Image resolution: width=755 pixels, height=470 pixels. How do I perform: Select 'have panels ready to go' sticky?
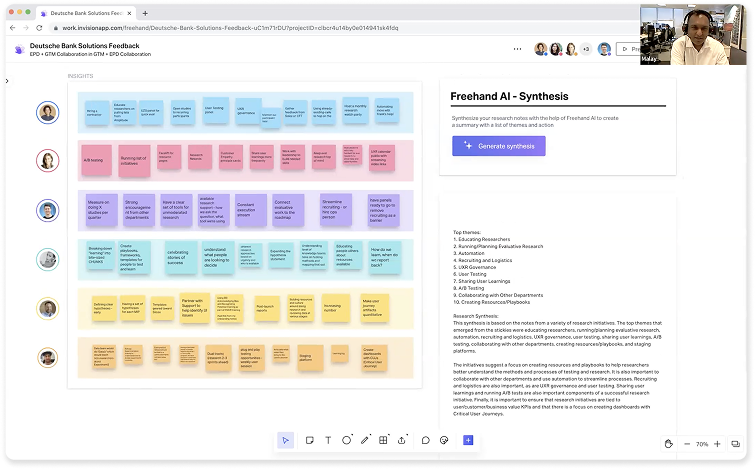click(384, 210)
